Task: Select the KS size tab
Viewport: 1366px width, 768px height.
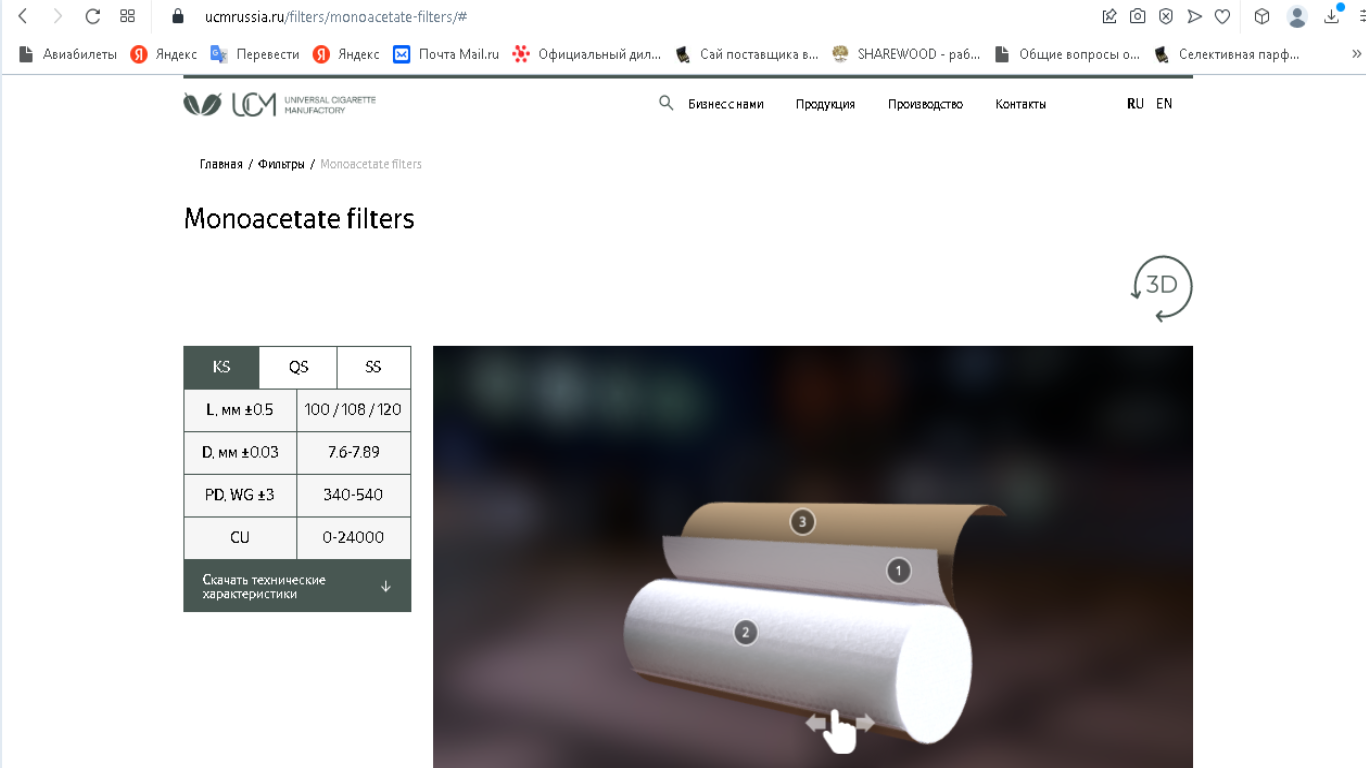Action: (x=221, y=367)
